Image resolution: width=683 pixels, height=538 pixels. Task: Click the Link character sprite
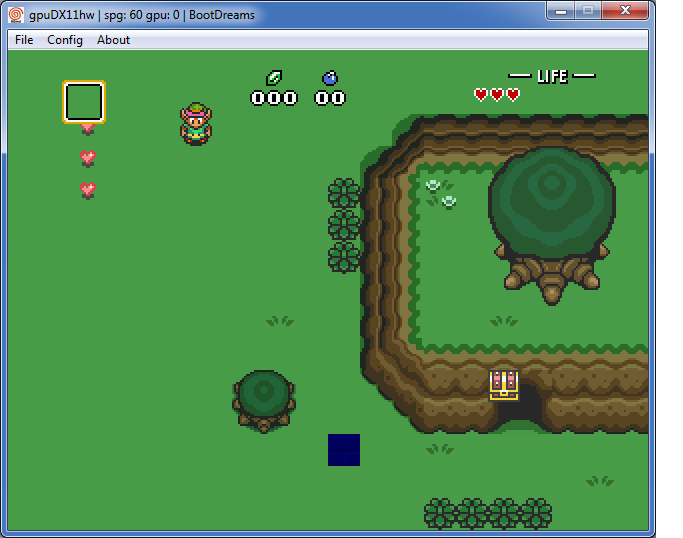pyautogui.click(x=196, y=124)
